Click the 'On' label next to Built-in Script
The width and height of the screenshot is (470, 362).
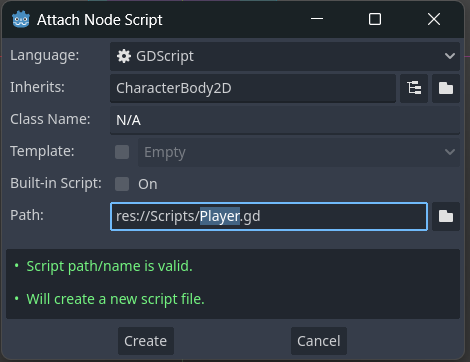(148, 184)
